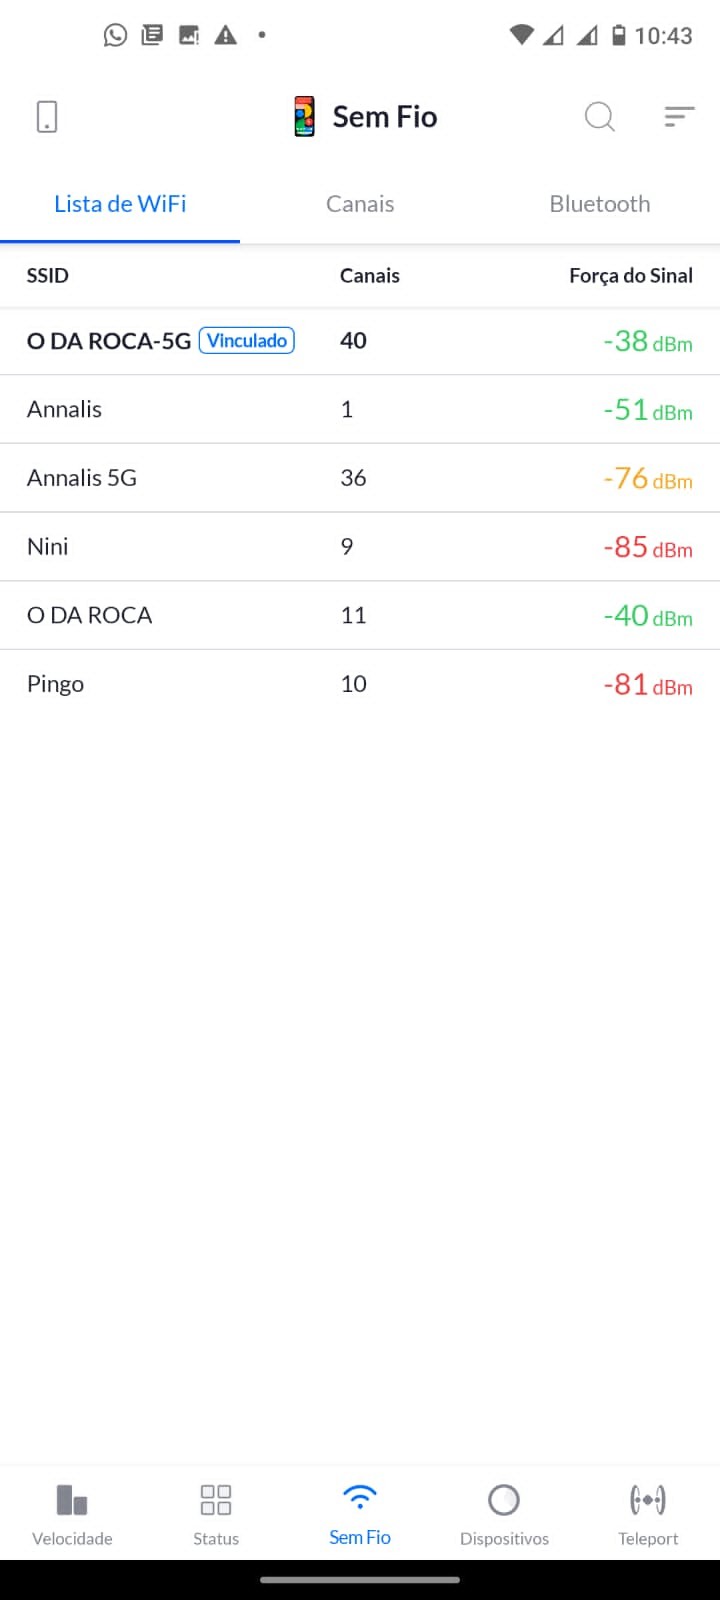Viewport: 720px width, 1600px height.
Task: Tap the phone device icon top-left
Action: click(x=47, y=117)
